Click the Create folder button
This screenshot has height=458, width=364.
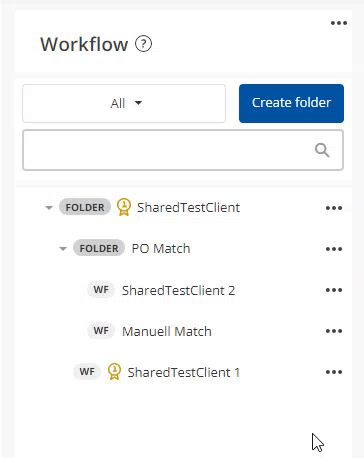(291, 103)
